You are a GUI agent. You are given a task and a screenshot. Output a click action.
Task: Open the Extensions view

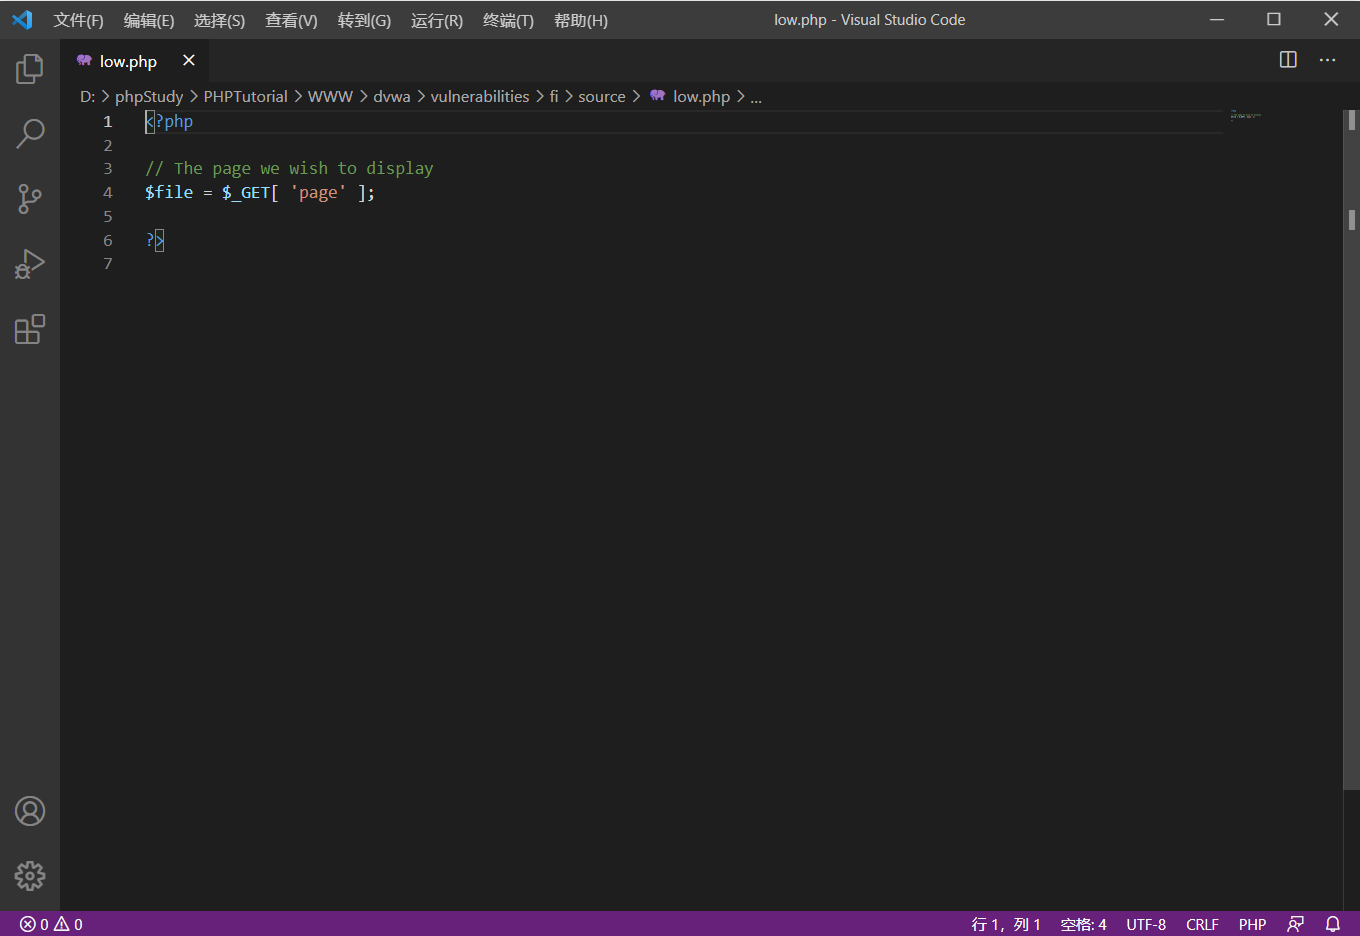[x=30, y=329]
